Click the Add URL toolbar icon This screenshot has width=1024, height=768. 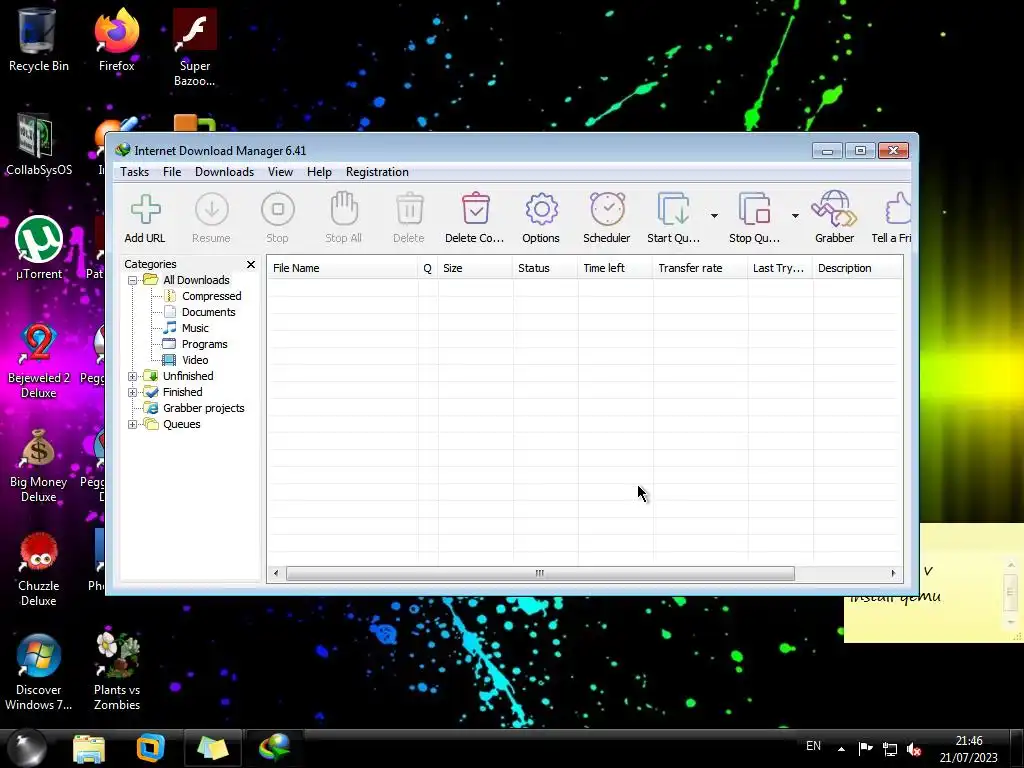click(145, 210)
